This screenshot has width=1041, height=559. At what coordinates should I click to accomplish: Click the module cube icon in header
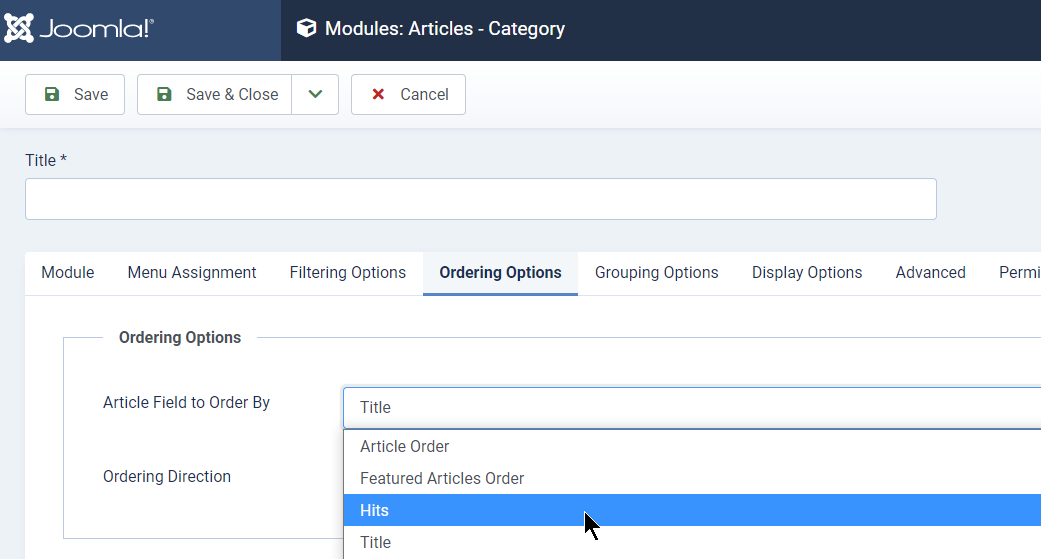(x=306, y=28)
